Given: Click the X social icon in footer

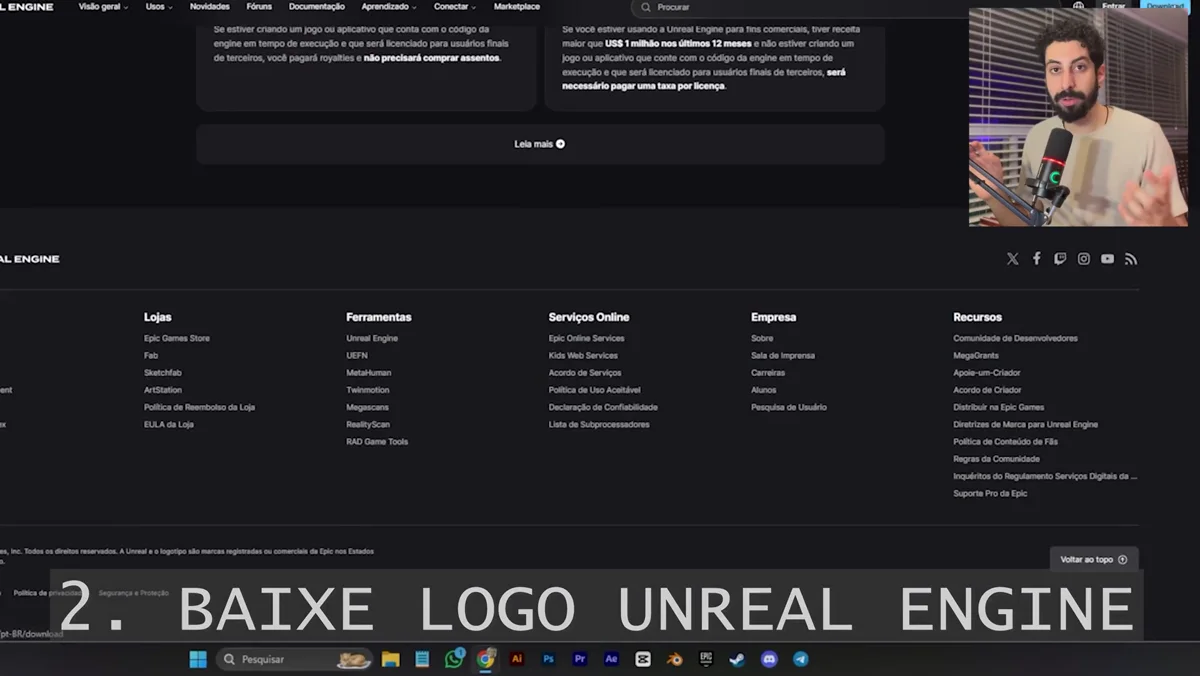Looking at the screenshot, I should [x=1012, y=258].
